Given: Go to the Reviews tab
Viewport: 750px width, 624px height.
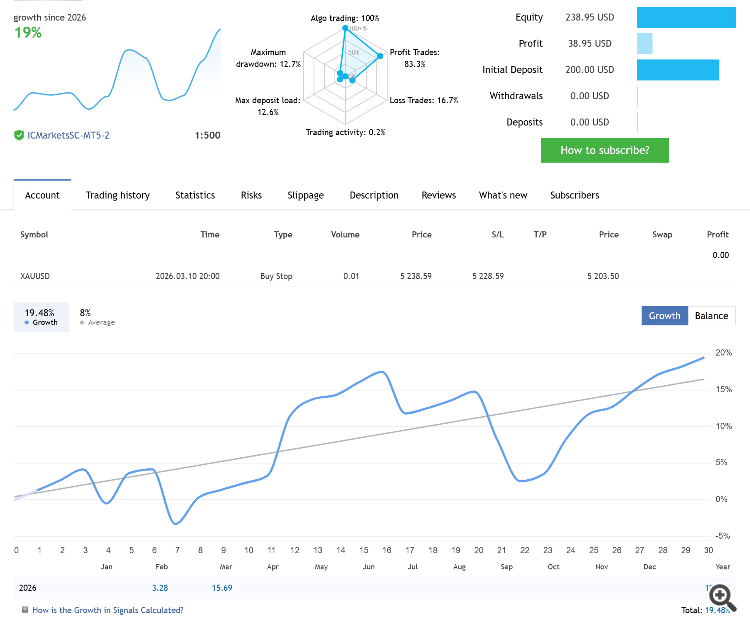Looking at the screenshot, I should pyautogui.click(x=438, y=195).
